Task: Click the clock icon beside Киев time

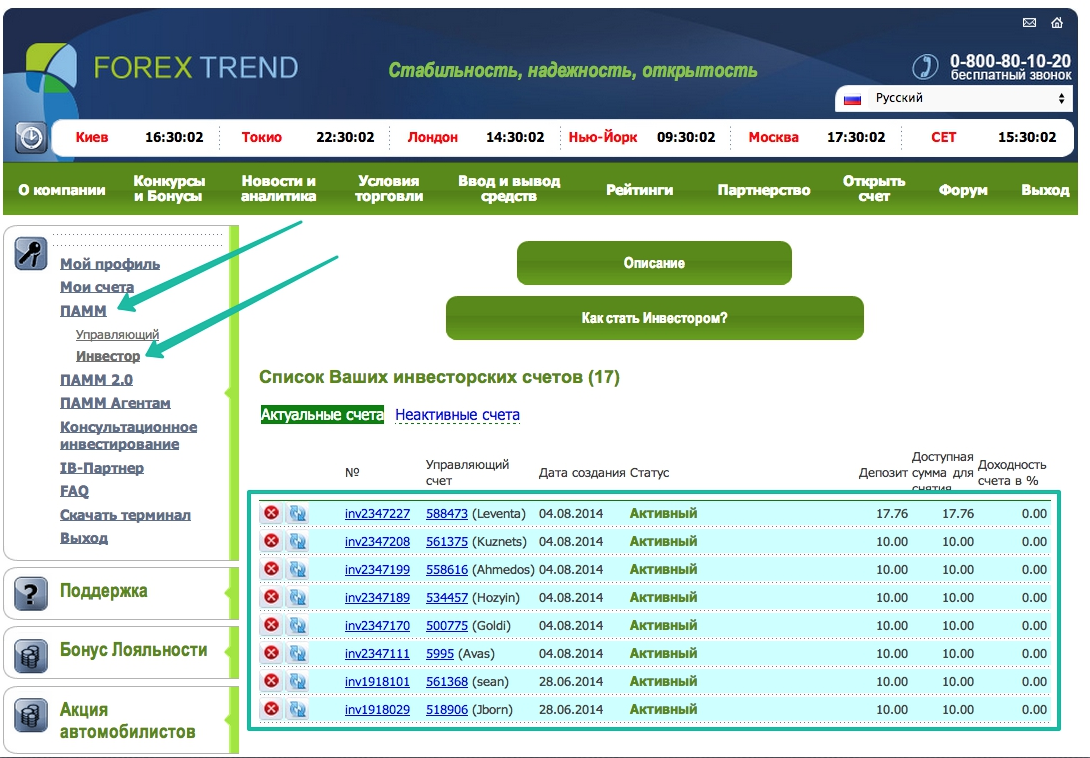Action: tap(30, 138)
